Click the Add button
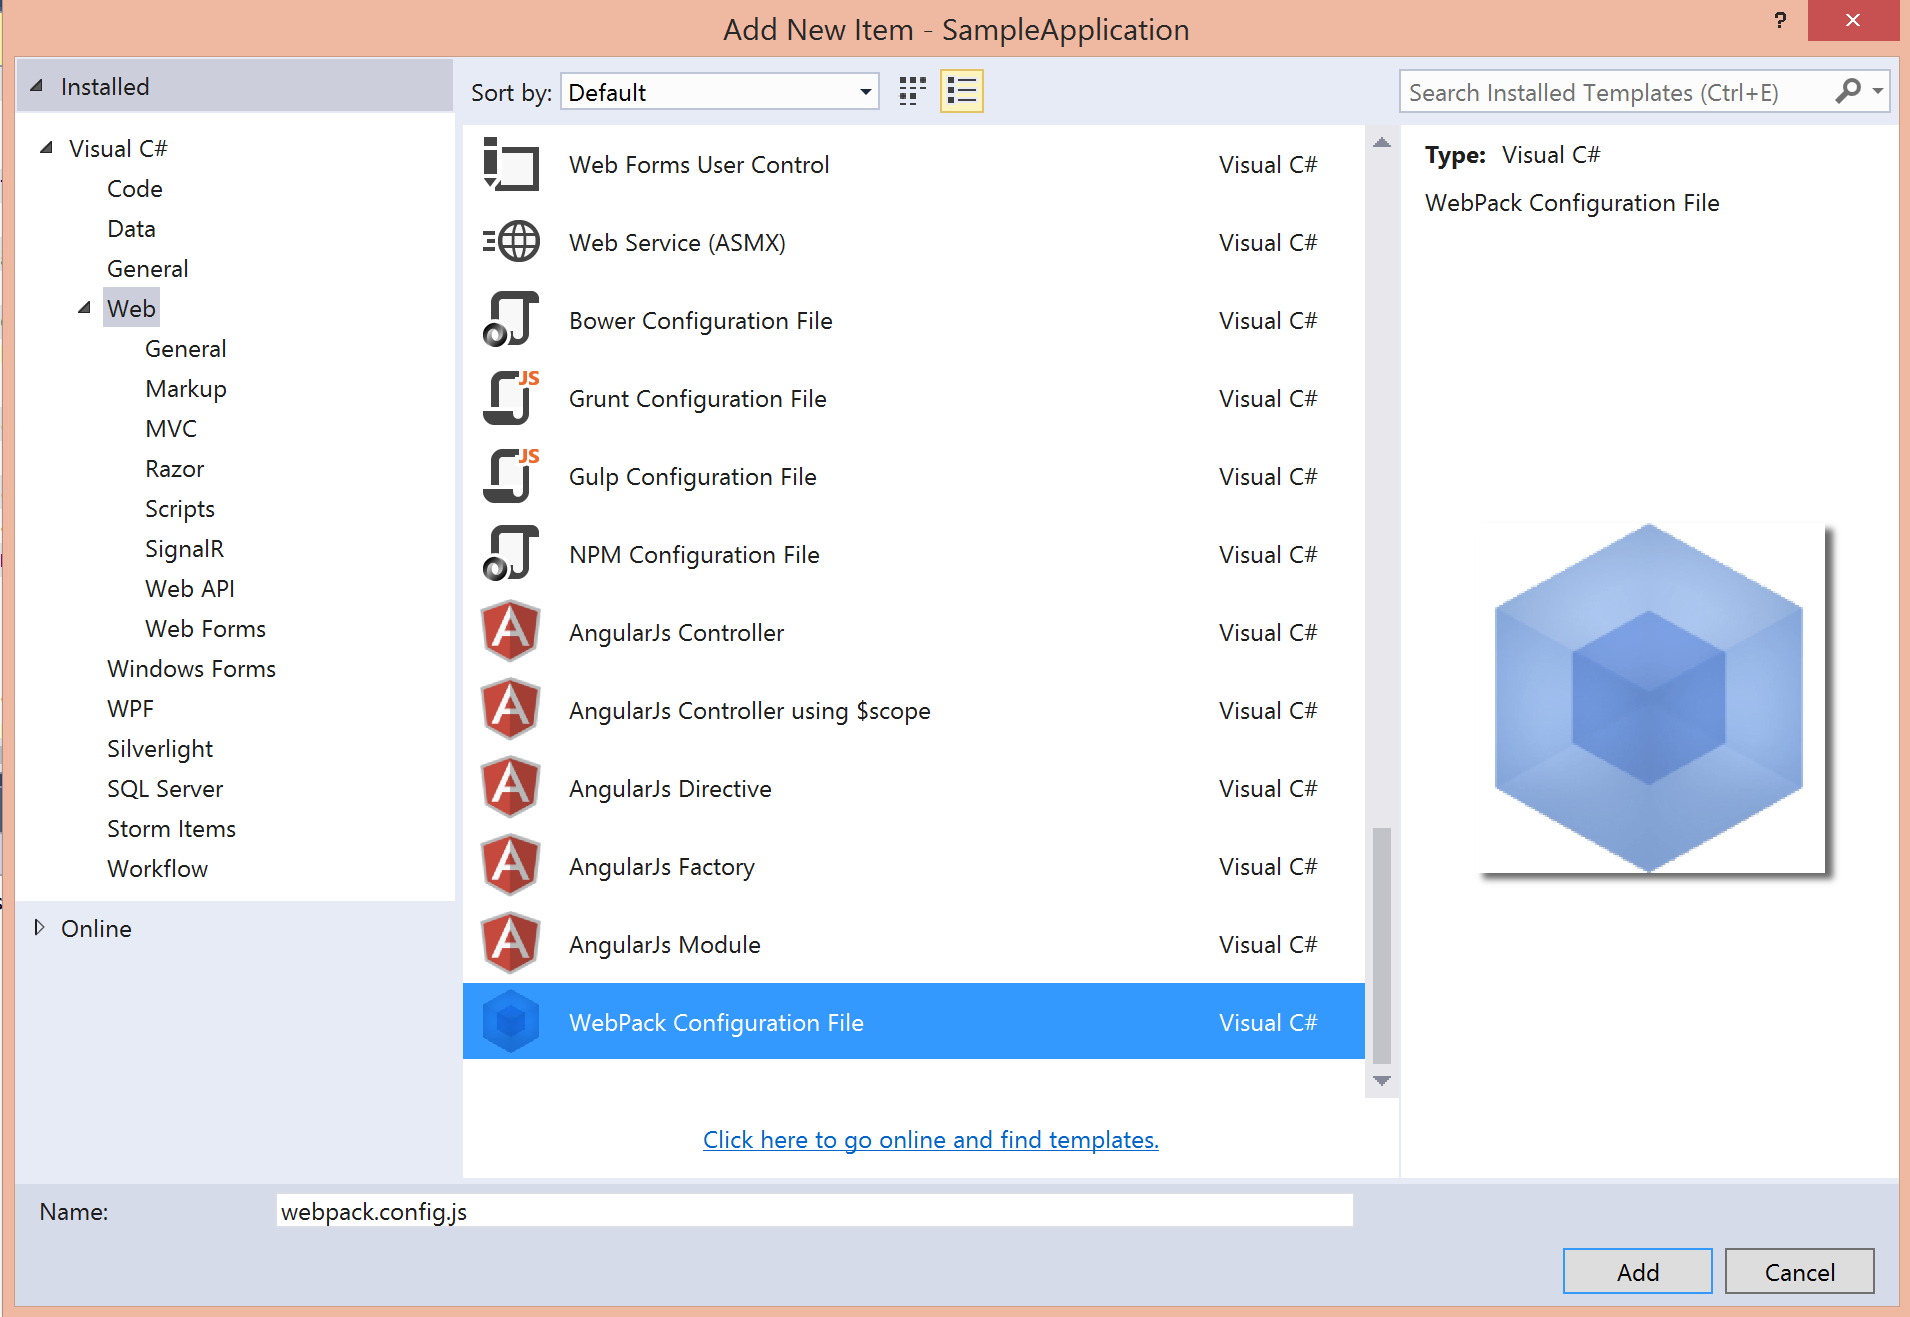 1638,1271
